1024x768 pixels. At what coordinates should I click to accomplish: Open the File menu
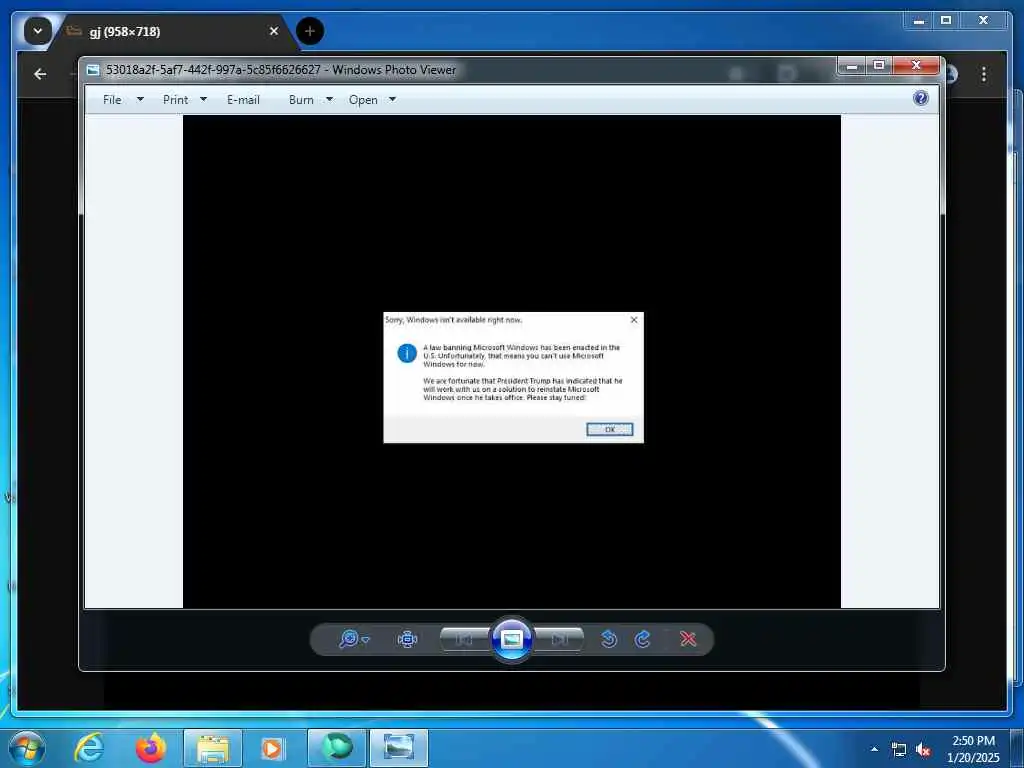pos(112,99)
